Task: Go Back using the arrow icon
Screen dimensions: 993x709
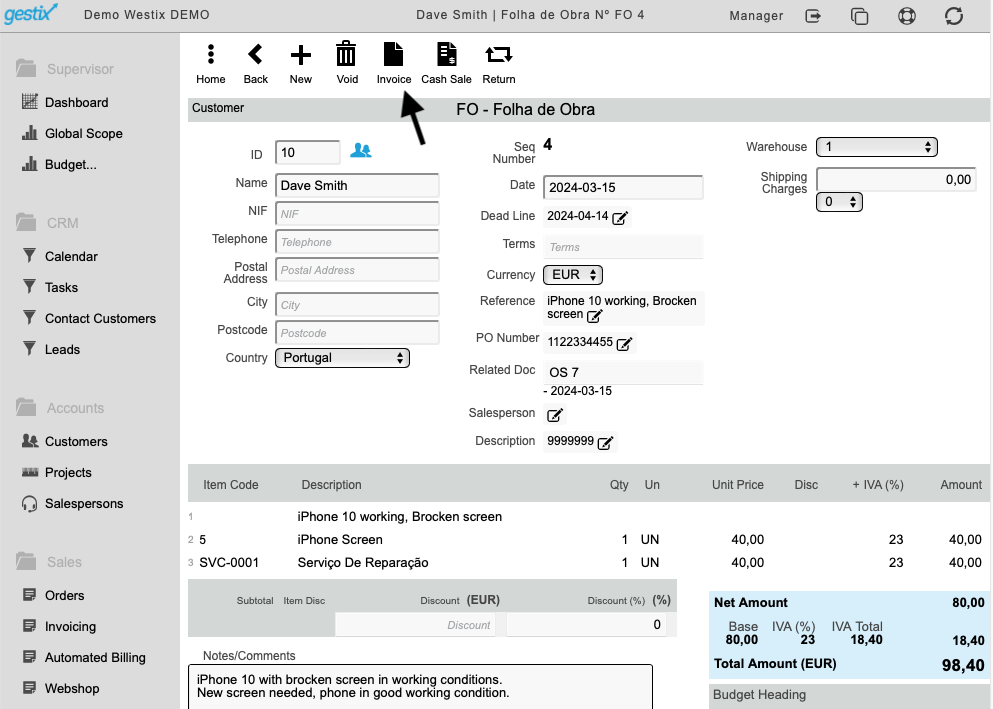Action: [x=256, y=63]
